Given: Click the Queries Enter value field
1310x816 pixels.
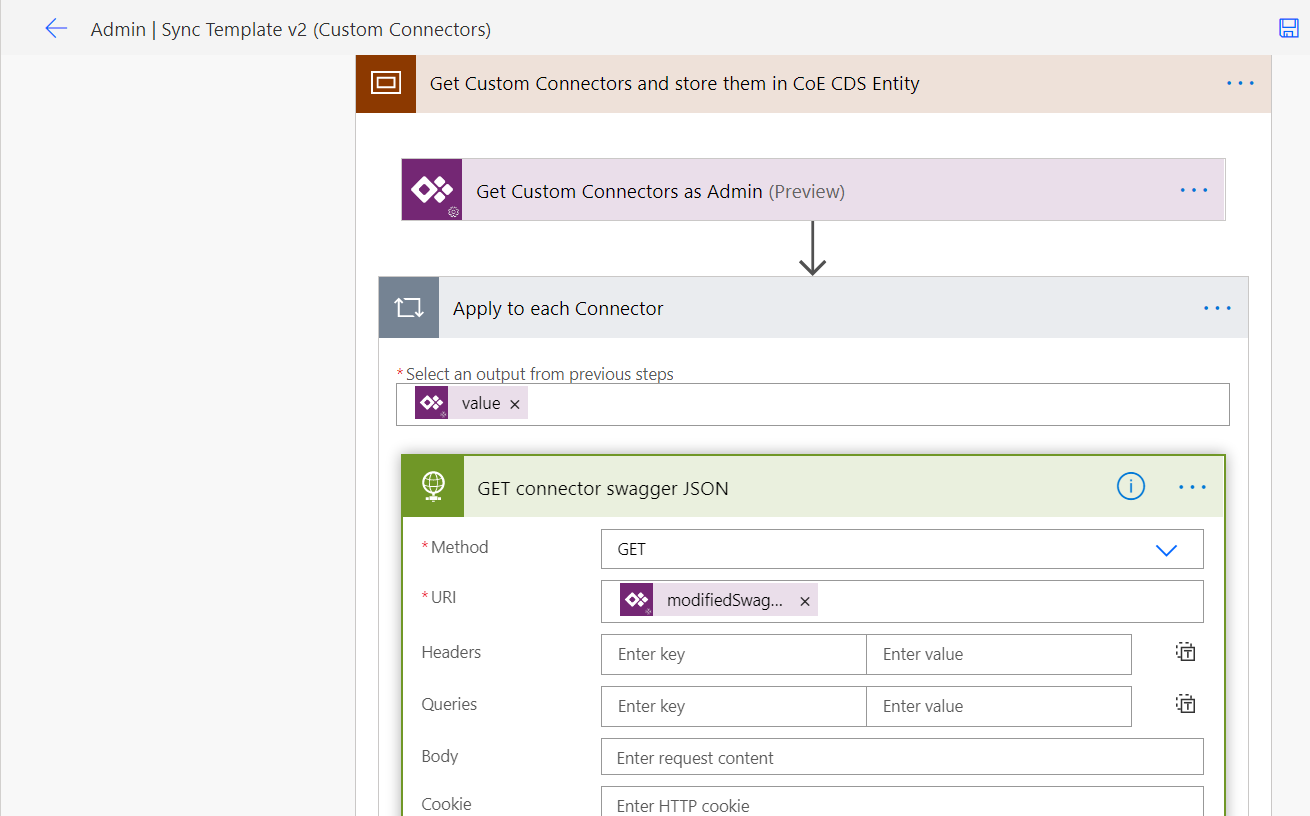Looking at the screenshot, I should [x=998, y=706].
